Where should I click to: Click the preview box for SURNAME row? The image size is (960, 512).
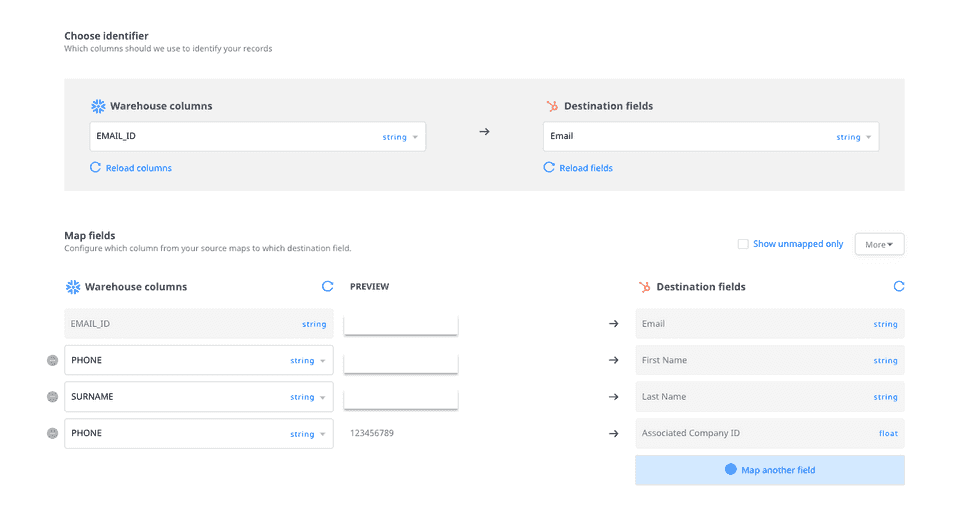pyautogui.click(x=400, y=398)
